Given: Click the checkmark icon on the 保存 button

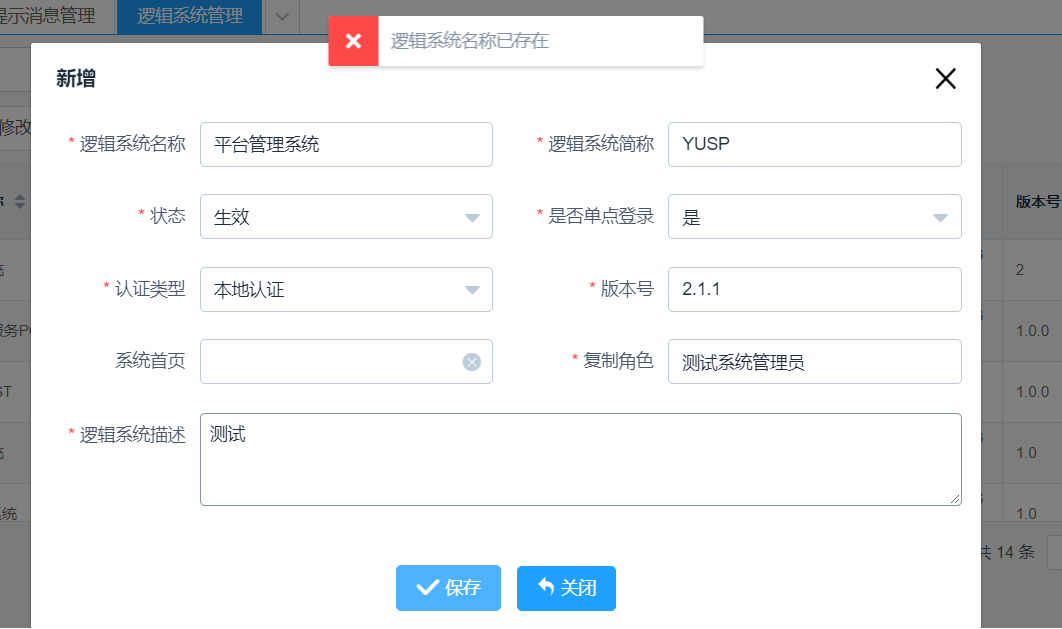Looking at the screenshot, I should (x=429, y=588).
